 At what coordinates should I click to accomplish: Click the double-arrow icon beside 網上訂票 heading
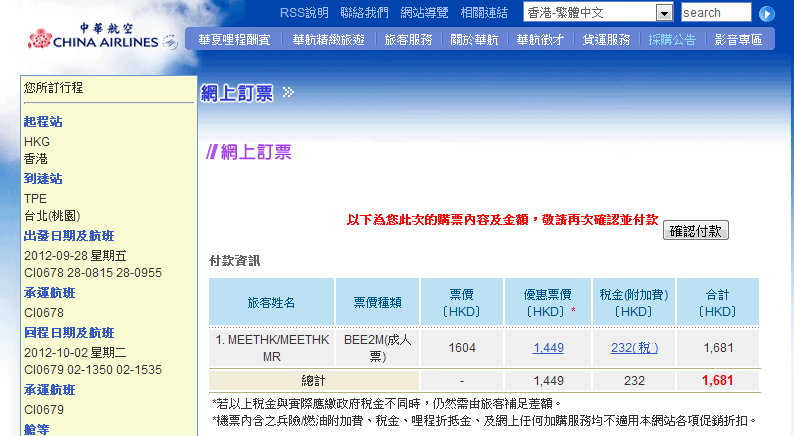[288, 93]
